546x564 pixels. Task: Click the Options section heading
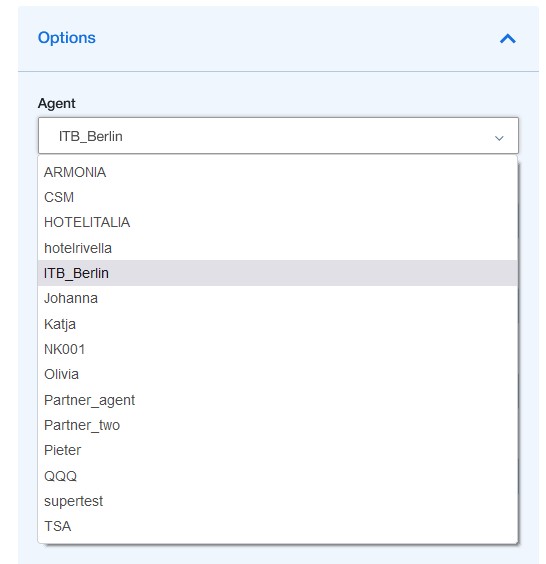click(x=67, y=38)
